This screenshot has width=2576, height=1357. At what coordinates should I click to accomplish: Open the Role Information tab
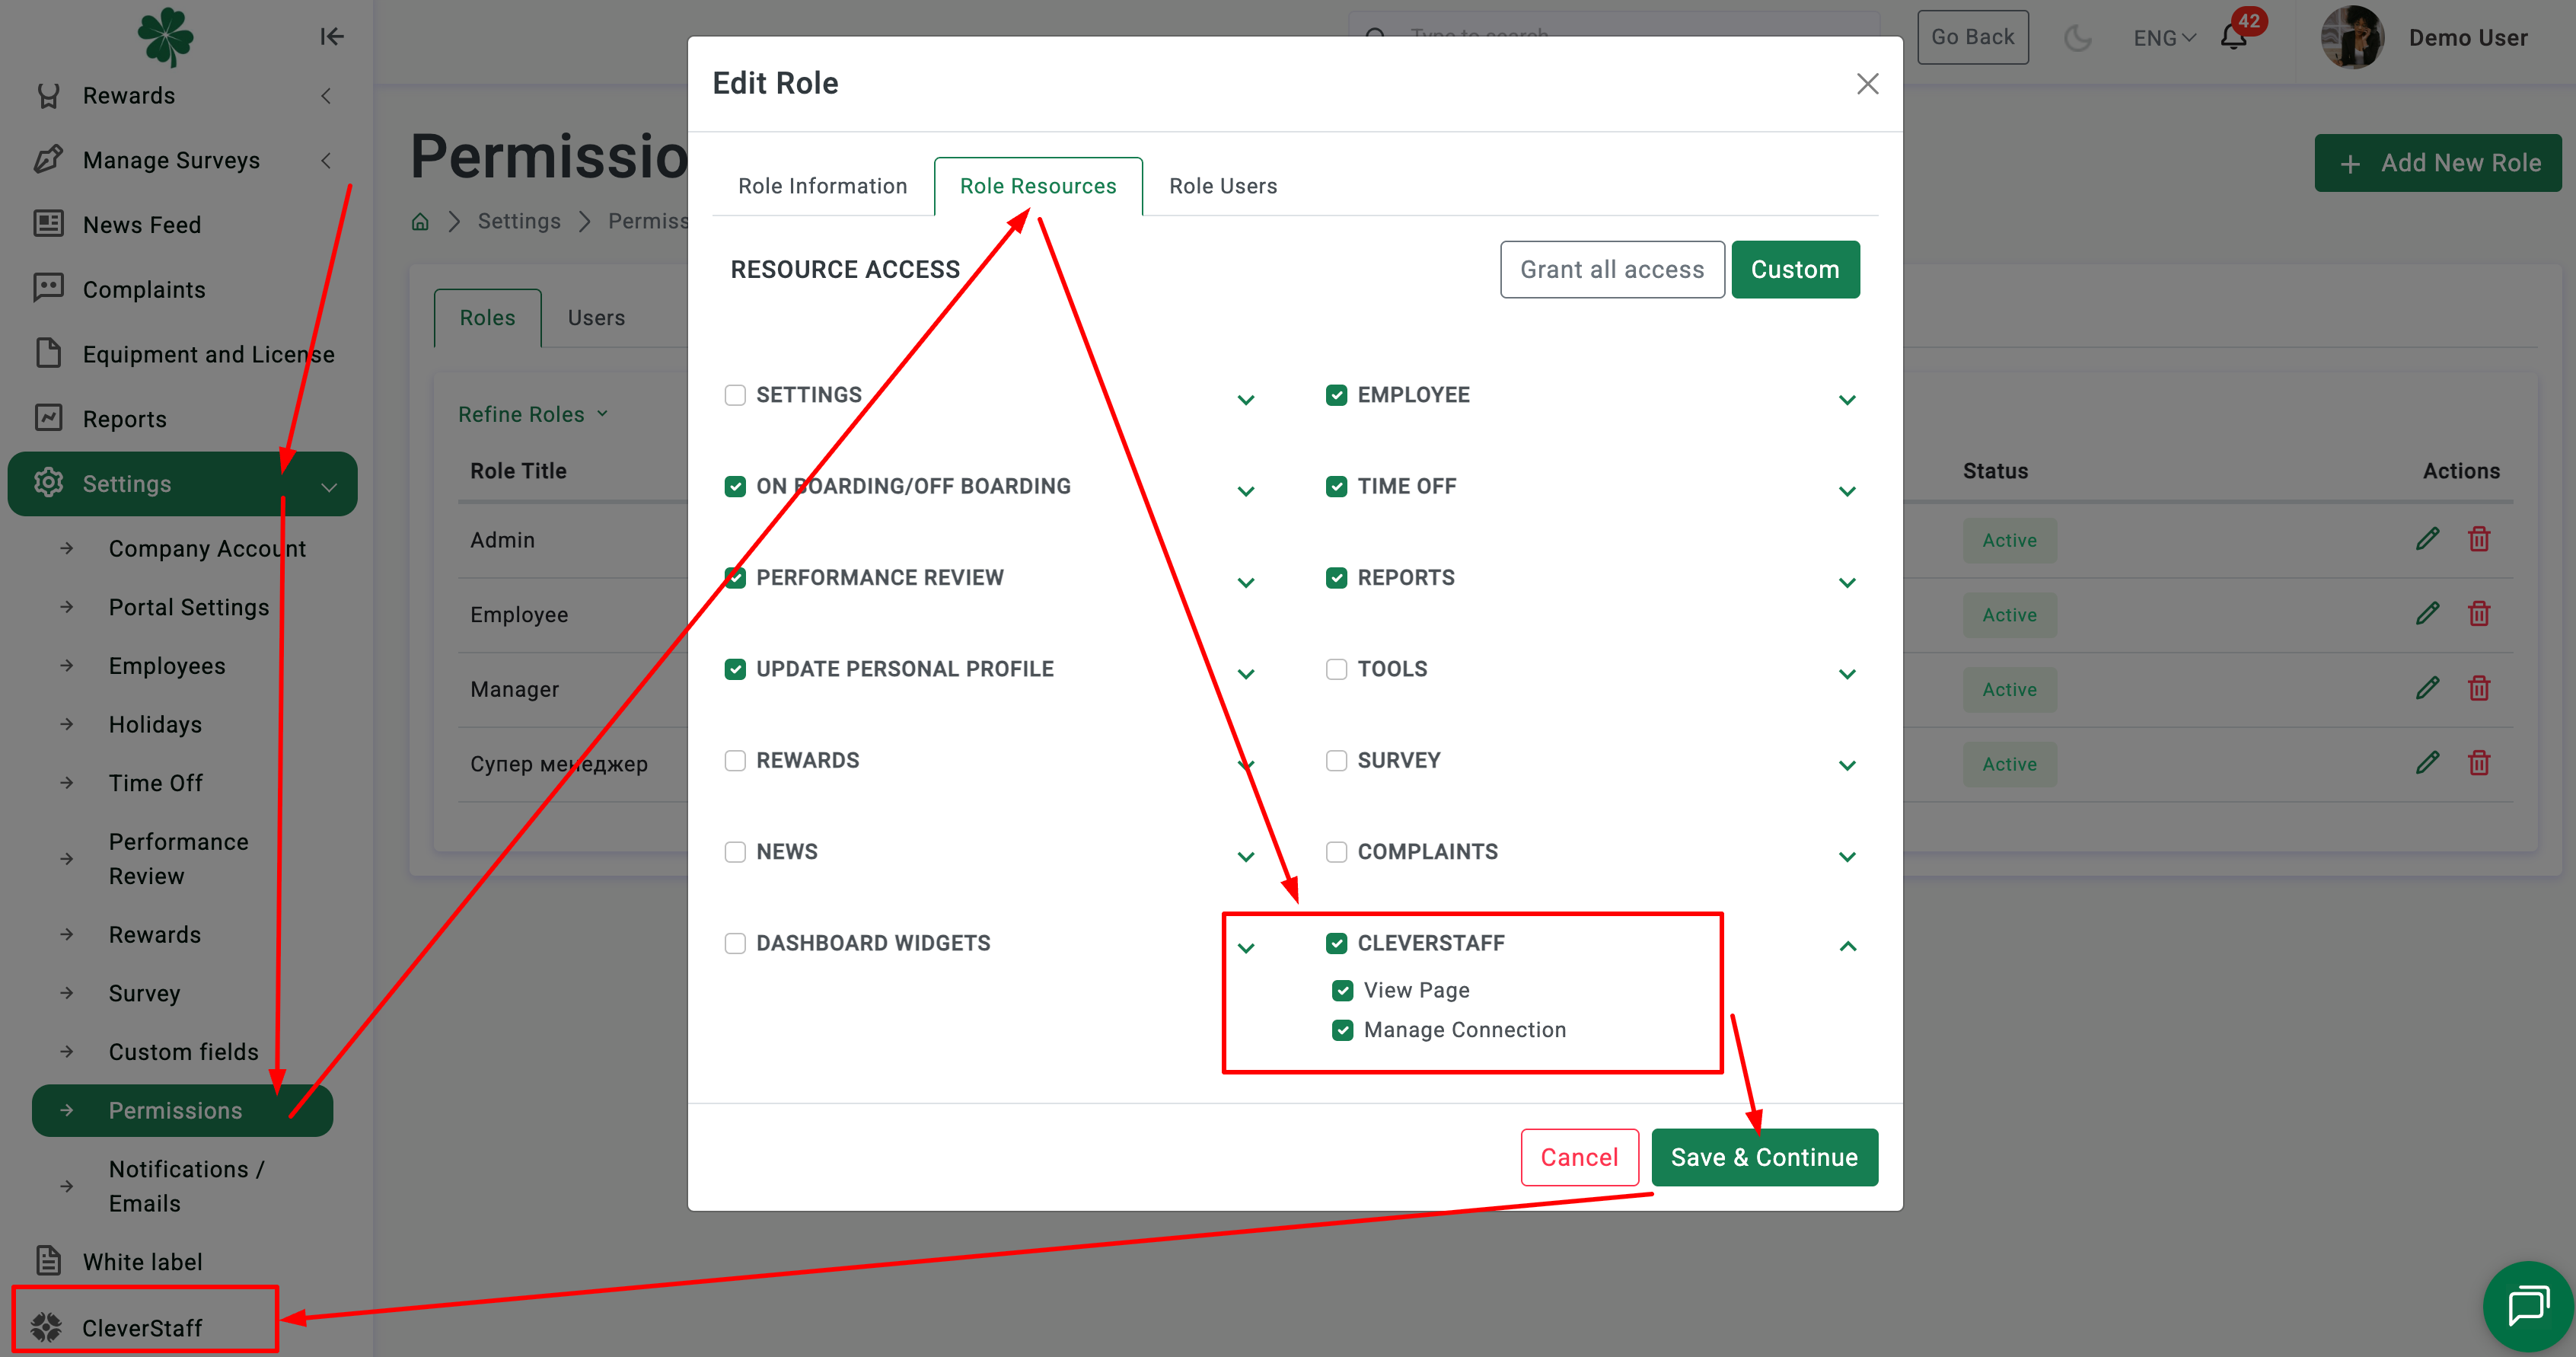[822, 186]
